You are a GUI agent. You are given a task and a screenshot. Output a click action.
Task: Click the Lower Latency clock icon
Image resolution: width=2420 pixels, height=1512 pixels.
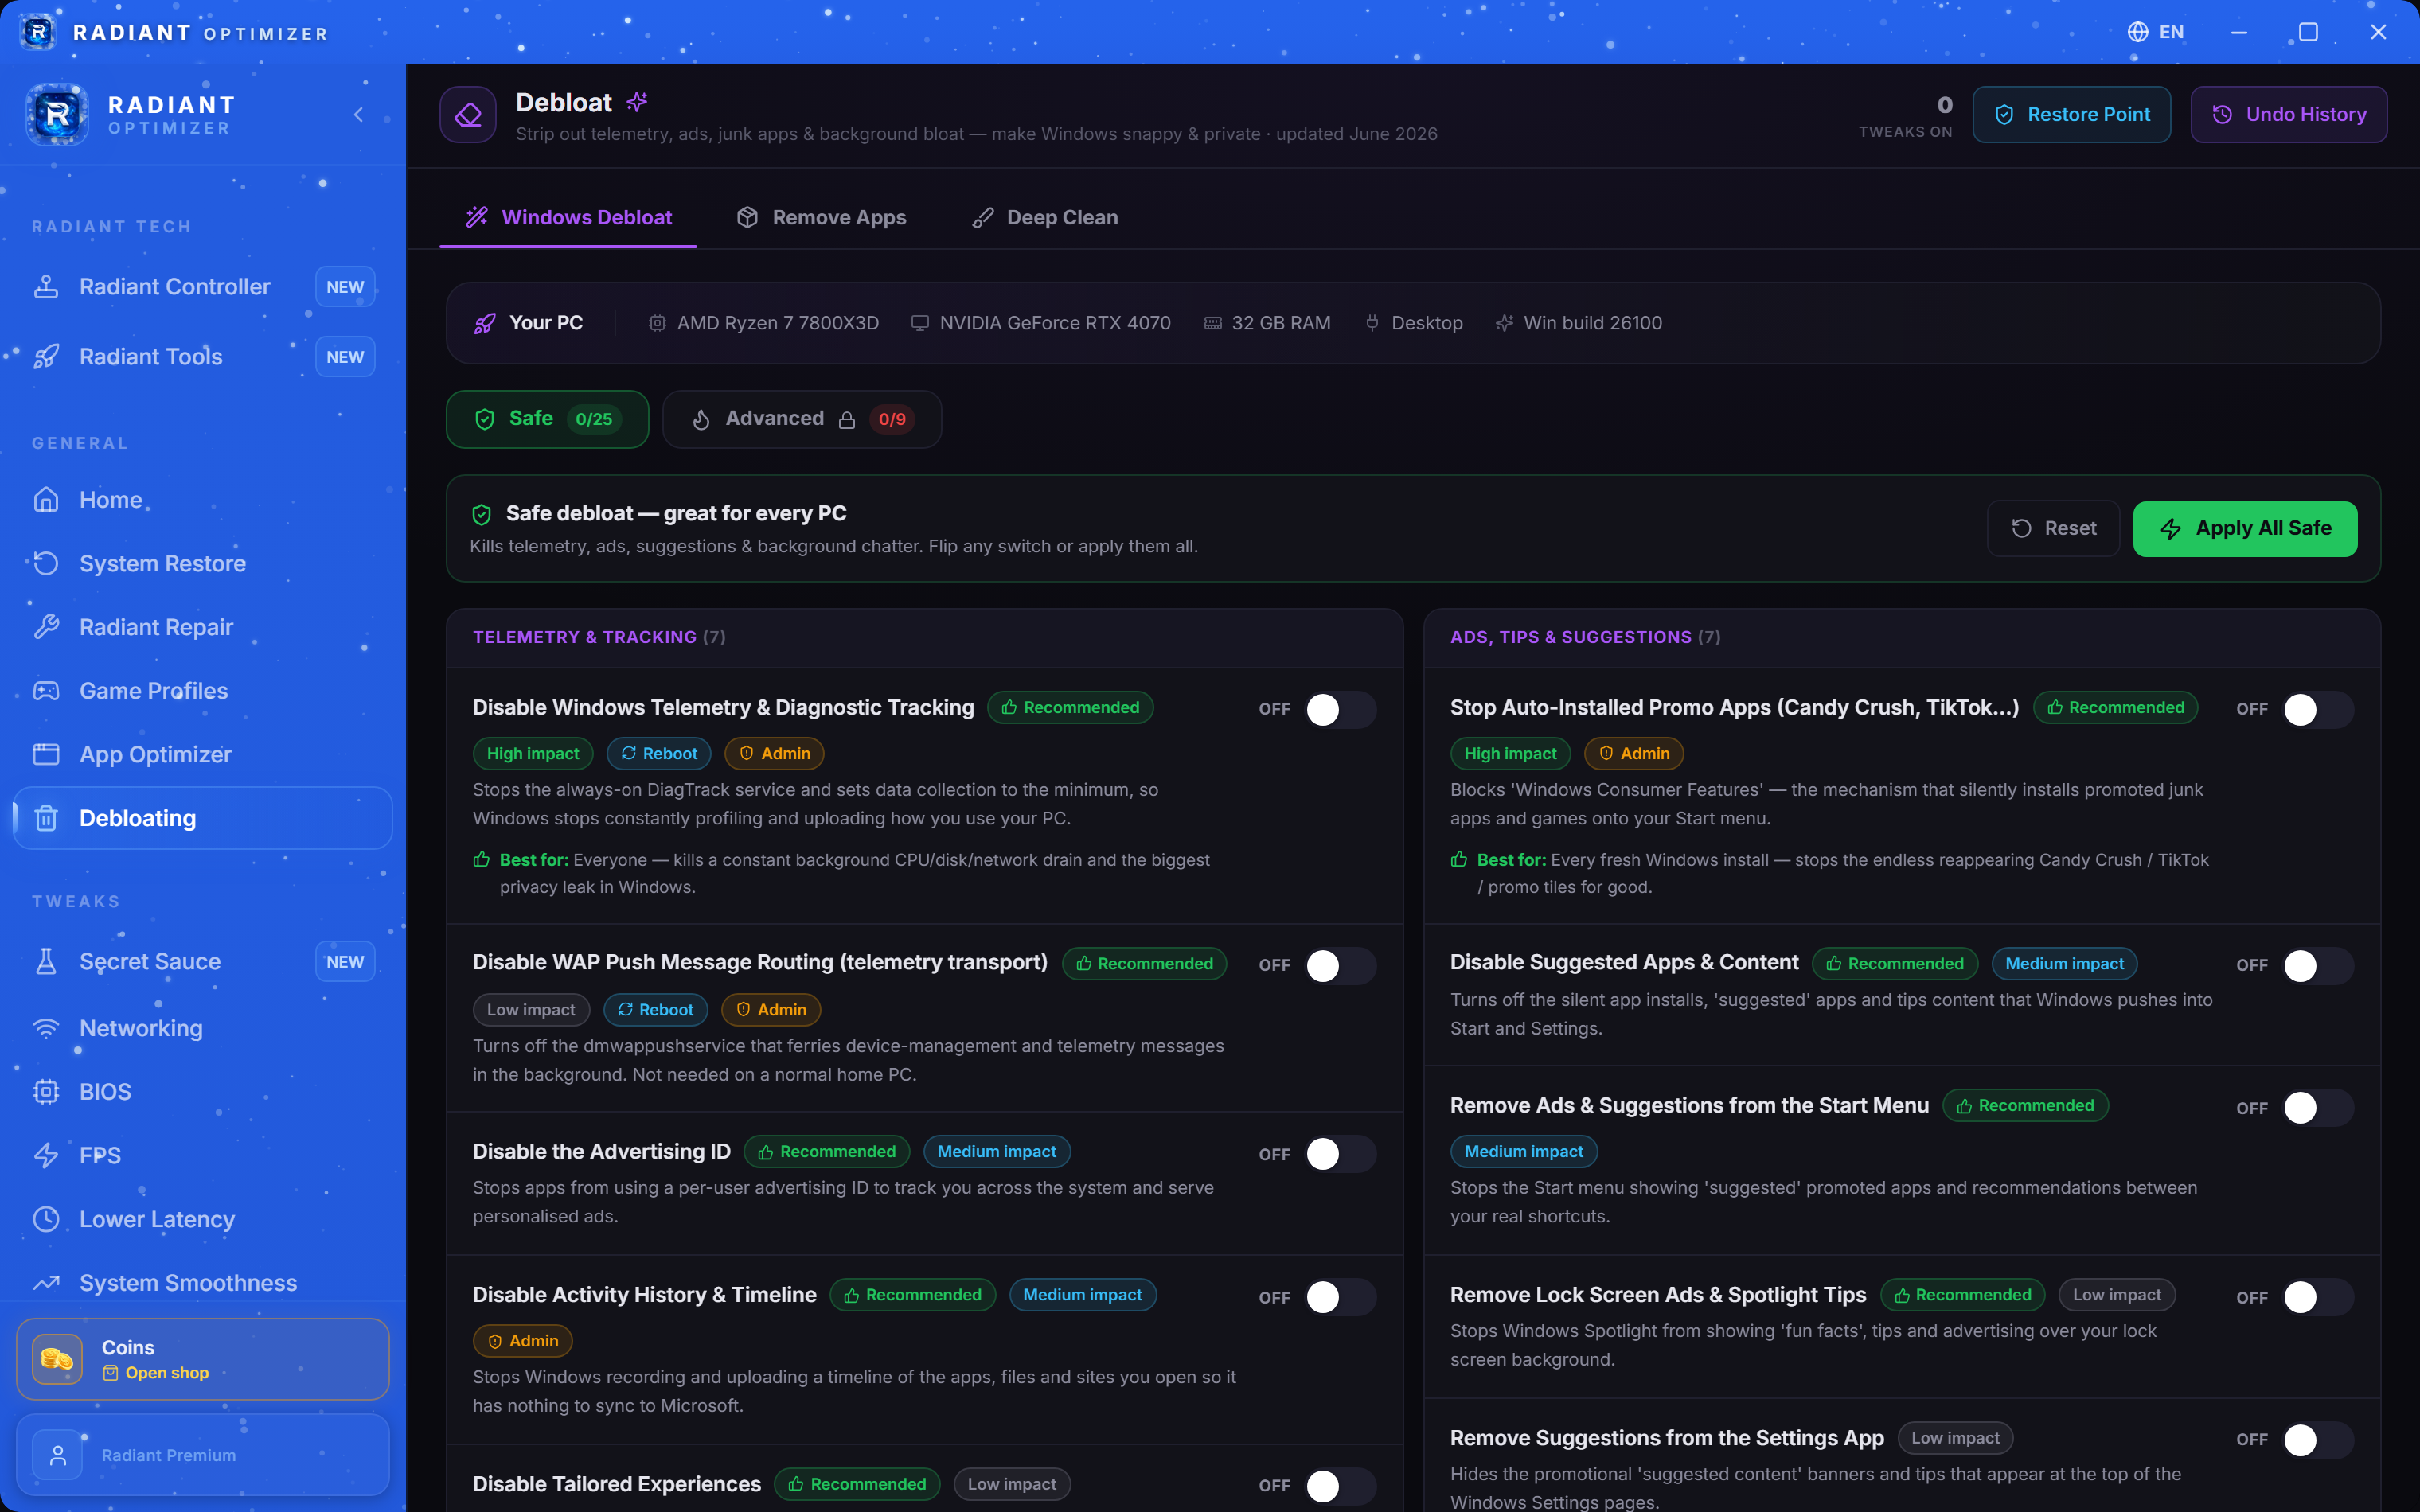tap(46, 1219)
